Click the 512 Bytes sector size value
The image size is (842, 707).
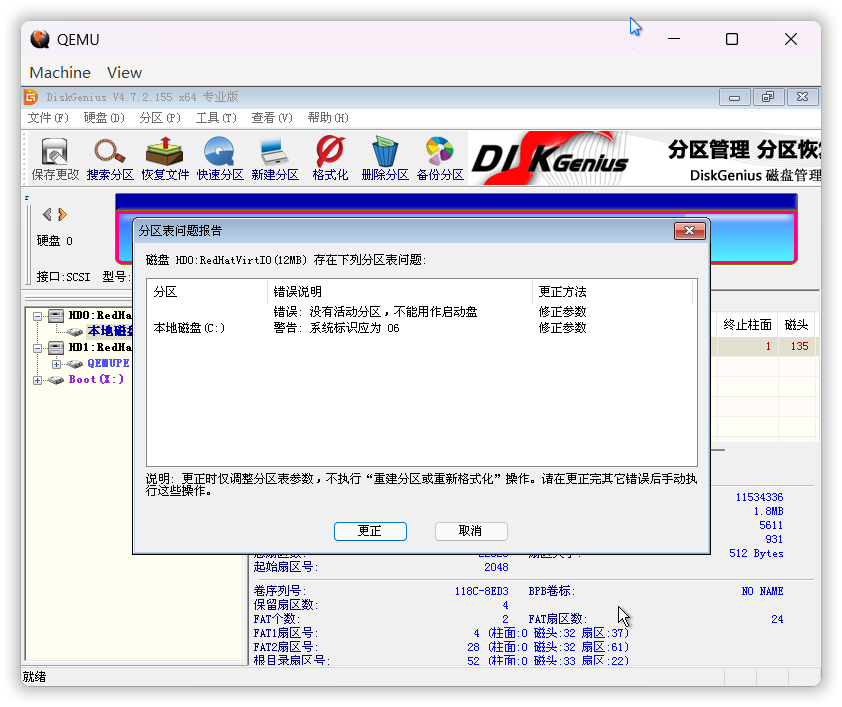pyautogui.click(x=756, y=553)
